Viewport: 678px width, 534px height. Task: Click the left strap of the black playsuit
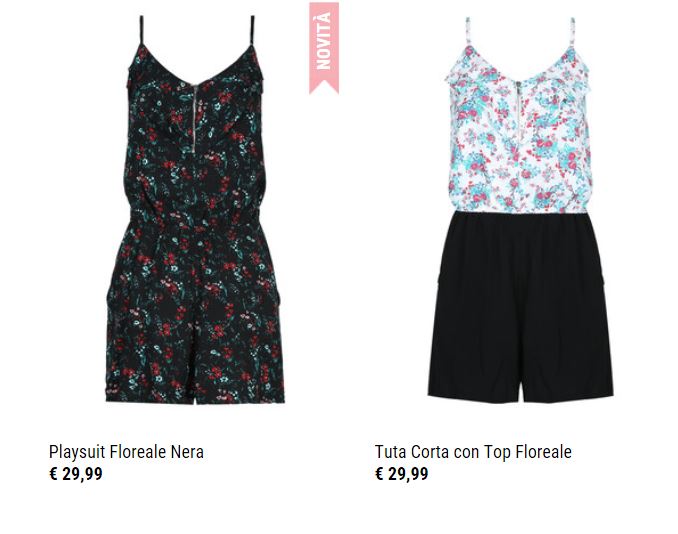coord(141,31)
